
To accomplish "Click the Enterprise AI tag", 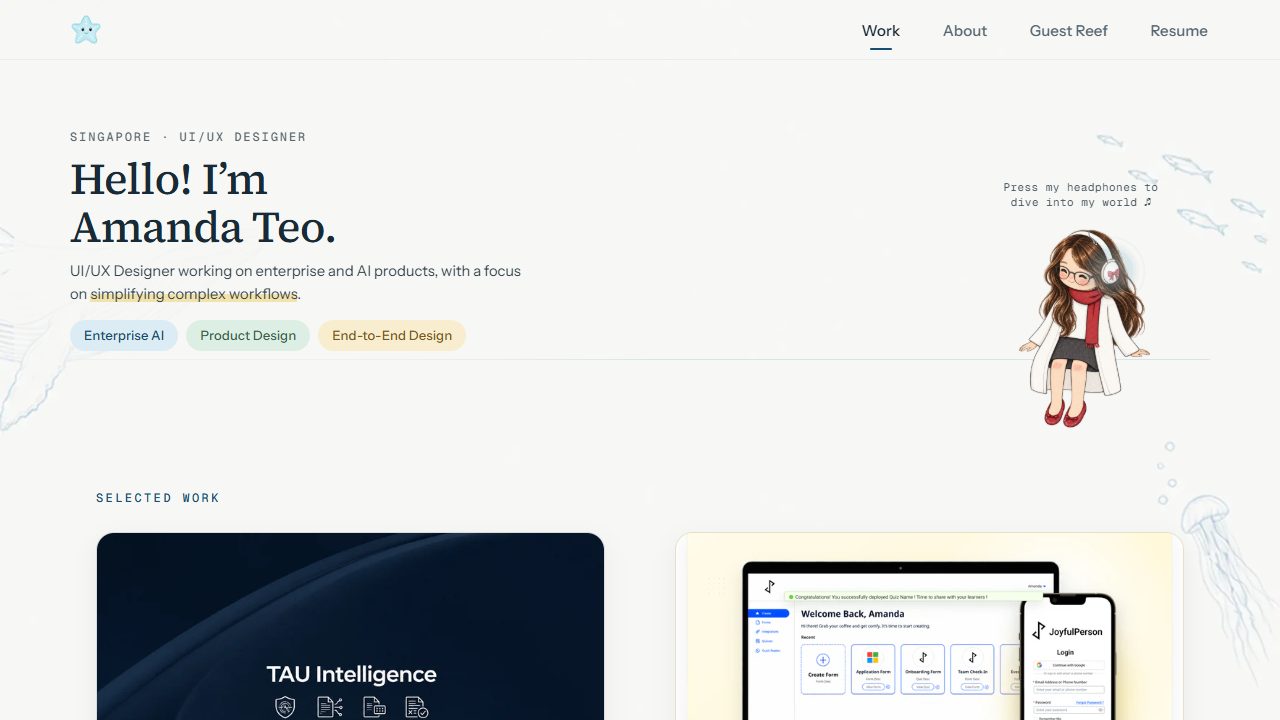I will (x=124, y=336).
